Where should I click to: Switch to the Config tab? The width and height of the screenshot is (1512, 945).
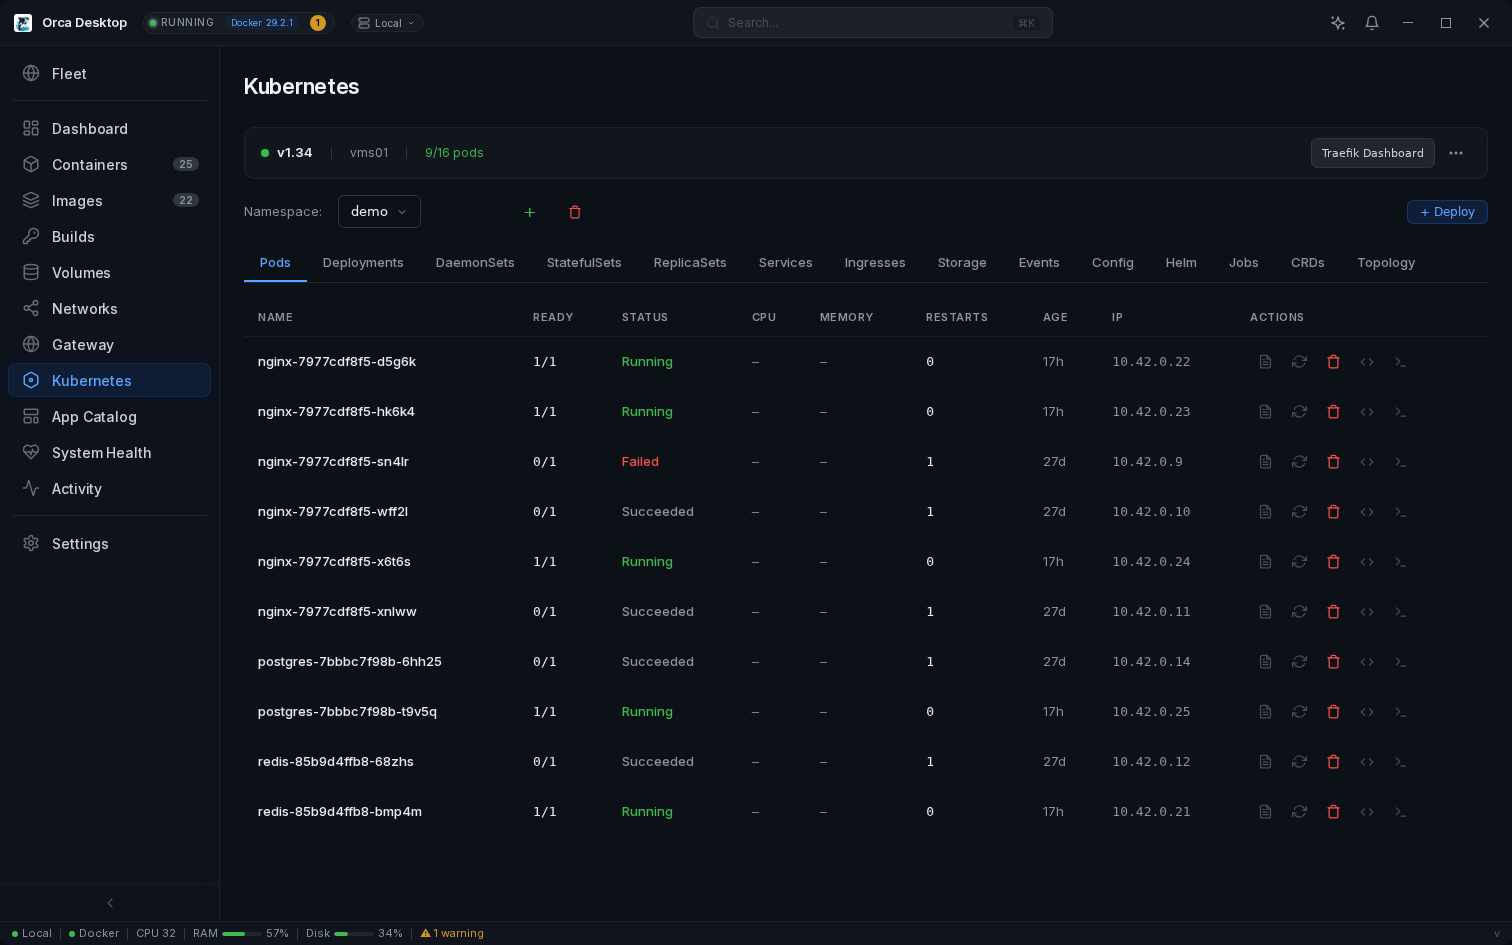pyautogui.click(x=1113, y=263)
